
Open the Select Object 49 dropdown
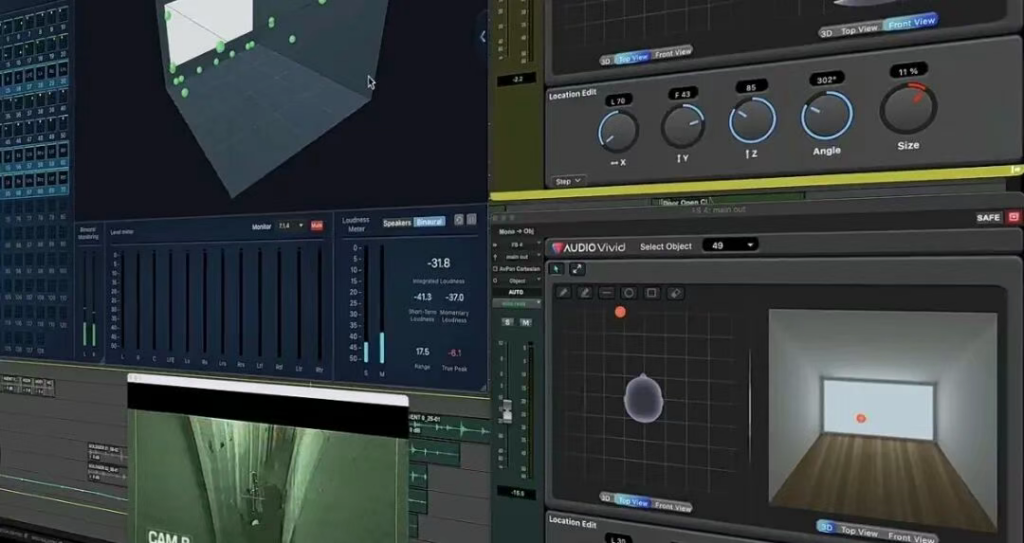pyautogui.click(x=729, y=245)
